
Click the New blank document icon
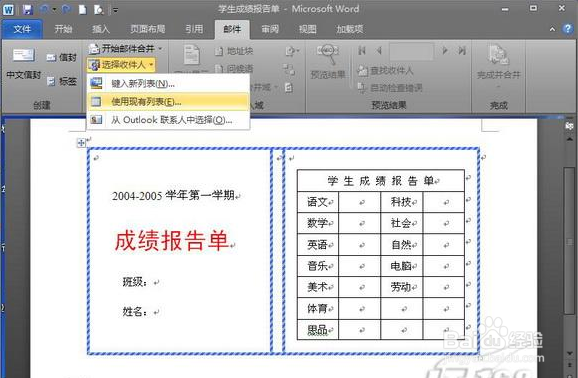[x=83, y=10]
